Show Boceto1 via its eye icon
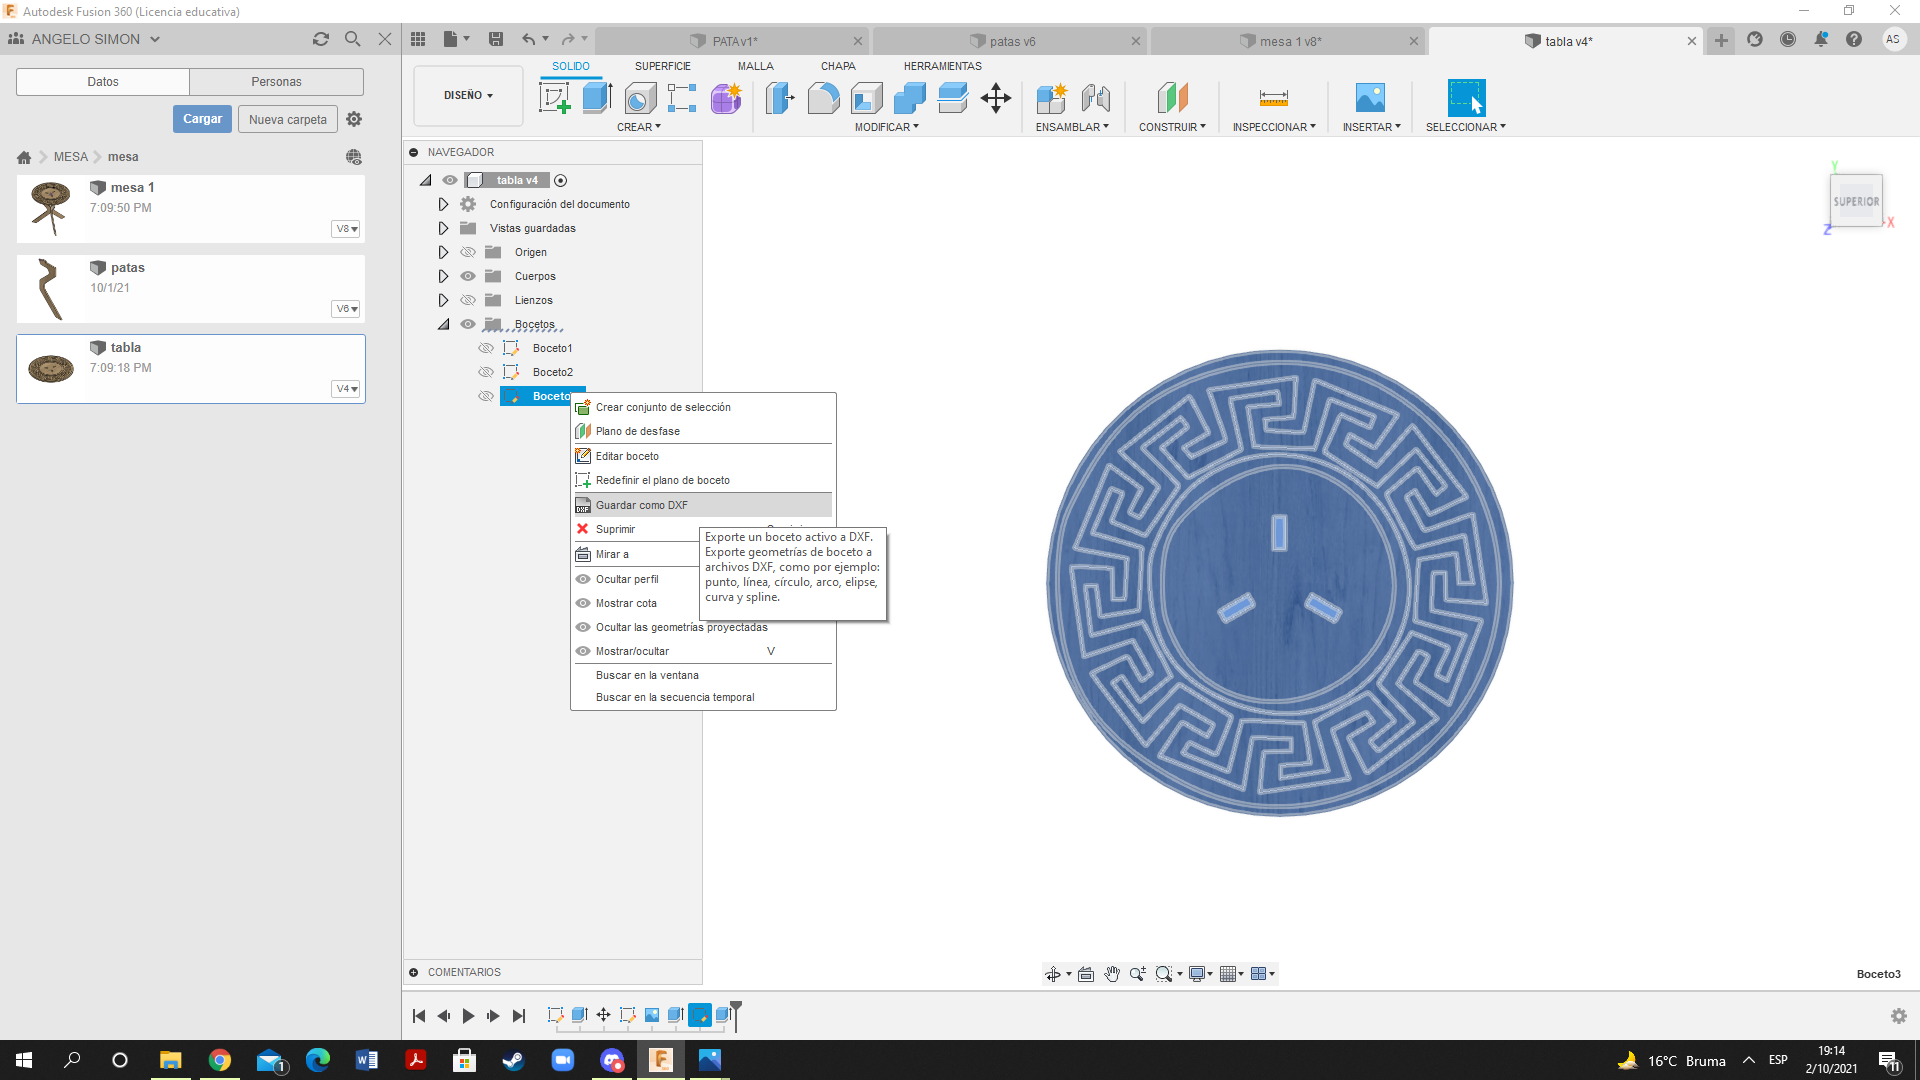The width and height of the screenshot is (1920, 1080). (486, 348)
